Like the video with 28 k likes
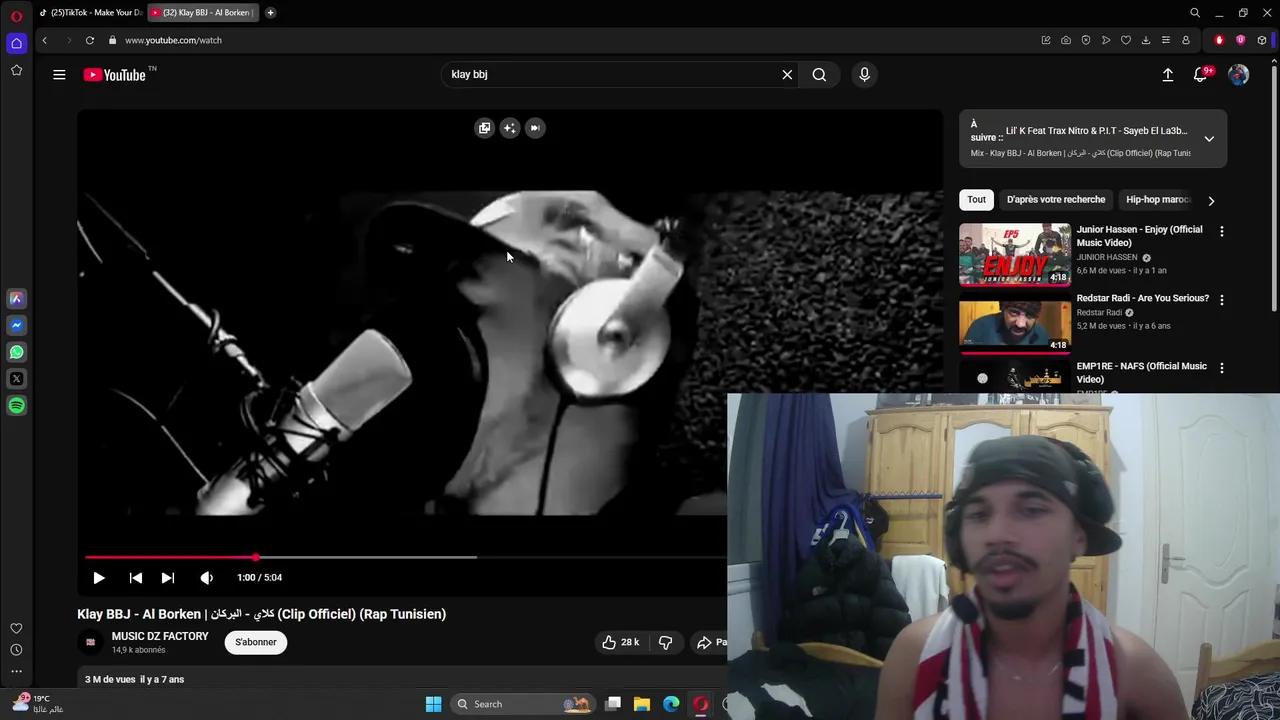The height and width of the screenshot is (720, 1280). coord(620,642)
